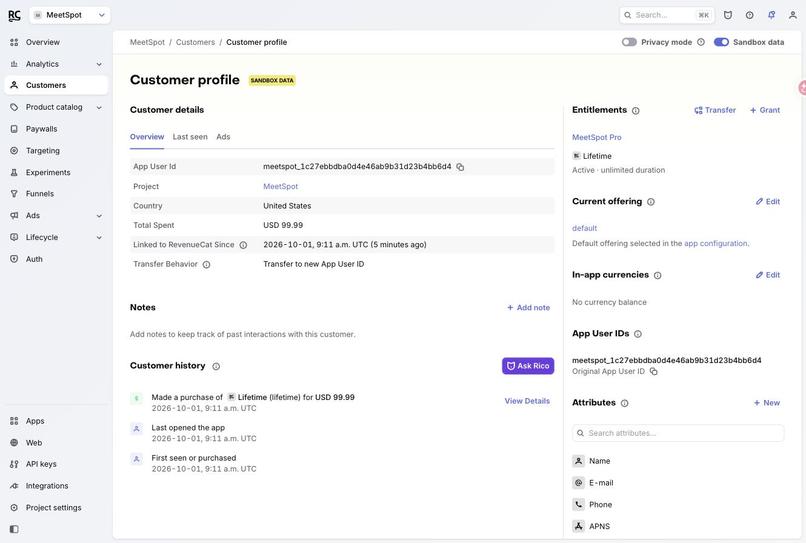Click Current offering info icon
Viewport: 806px width, 543px height.
(651, 202)
